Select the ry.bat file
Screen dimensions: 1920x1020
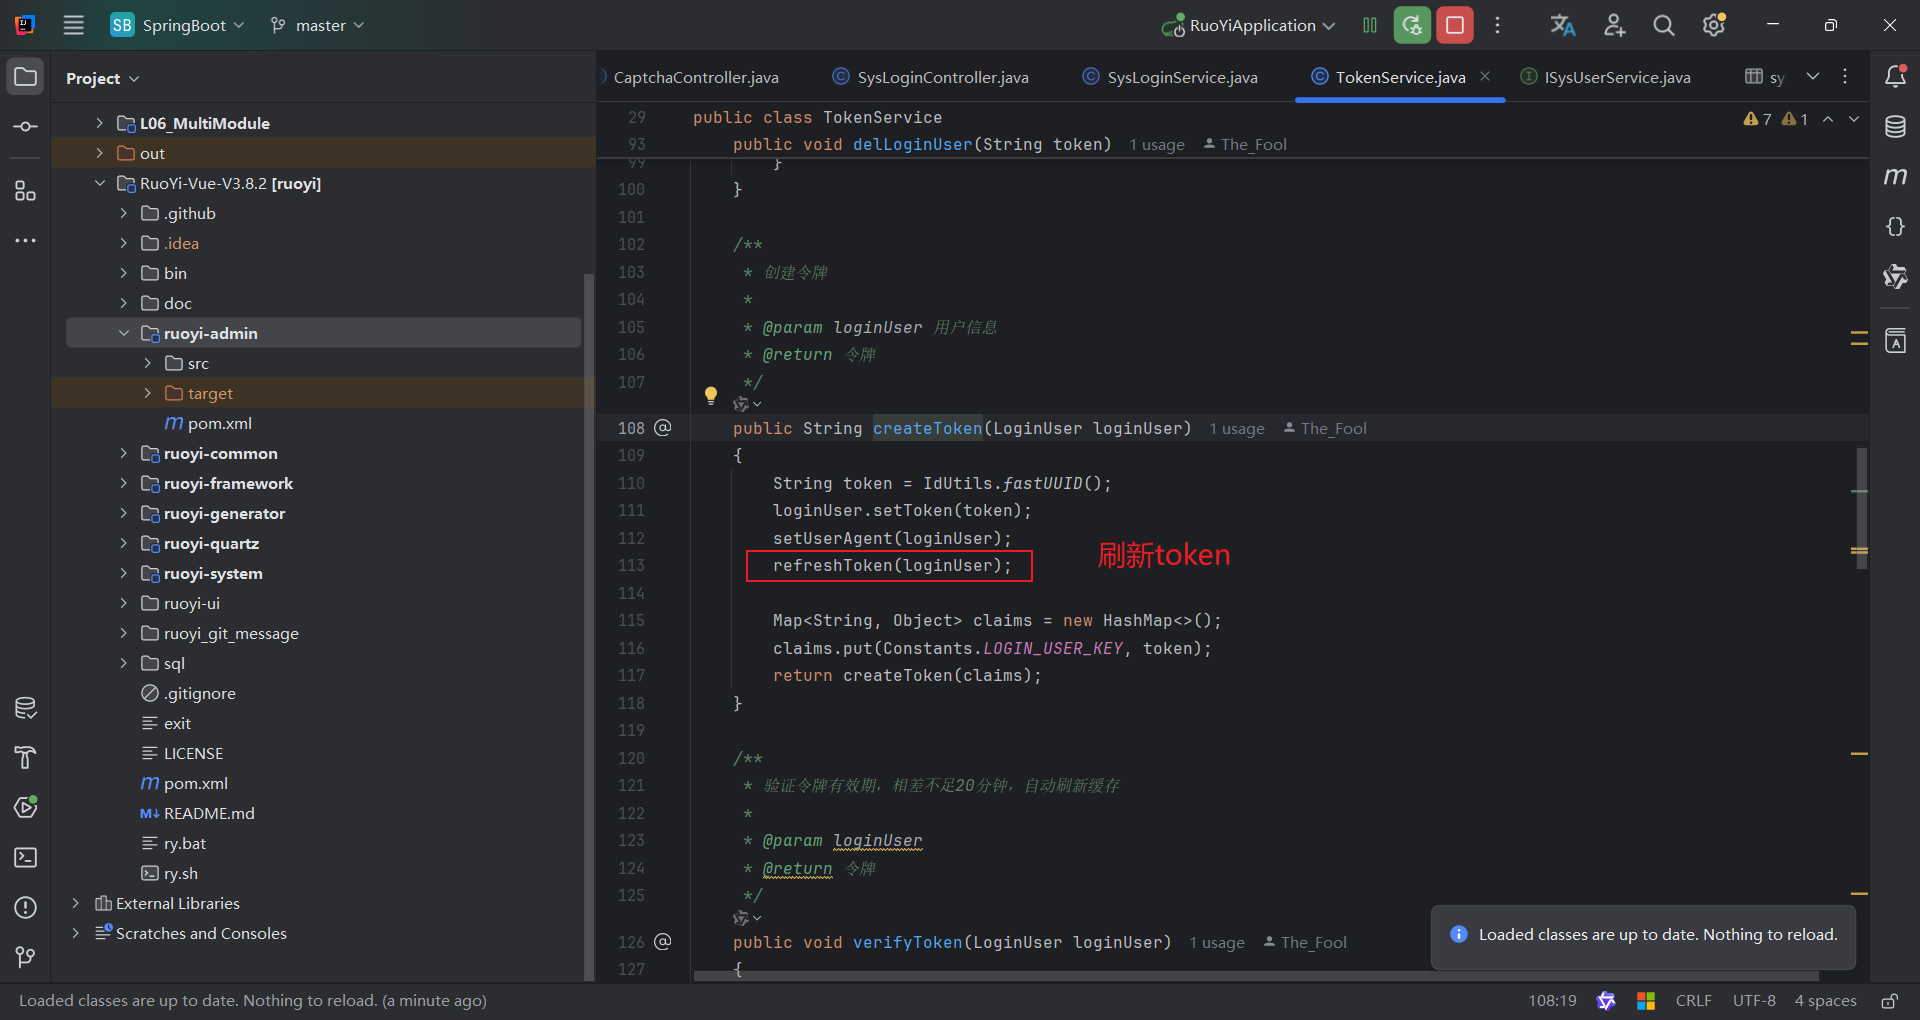[x=185, y=843]
